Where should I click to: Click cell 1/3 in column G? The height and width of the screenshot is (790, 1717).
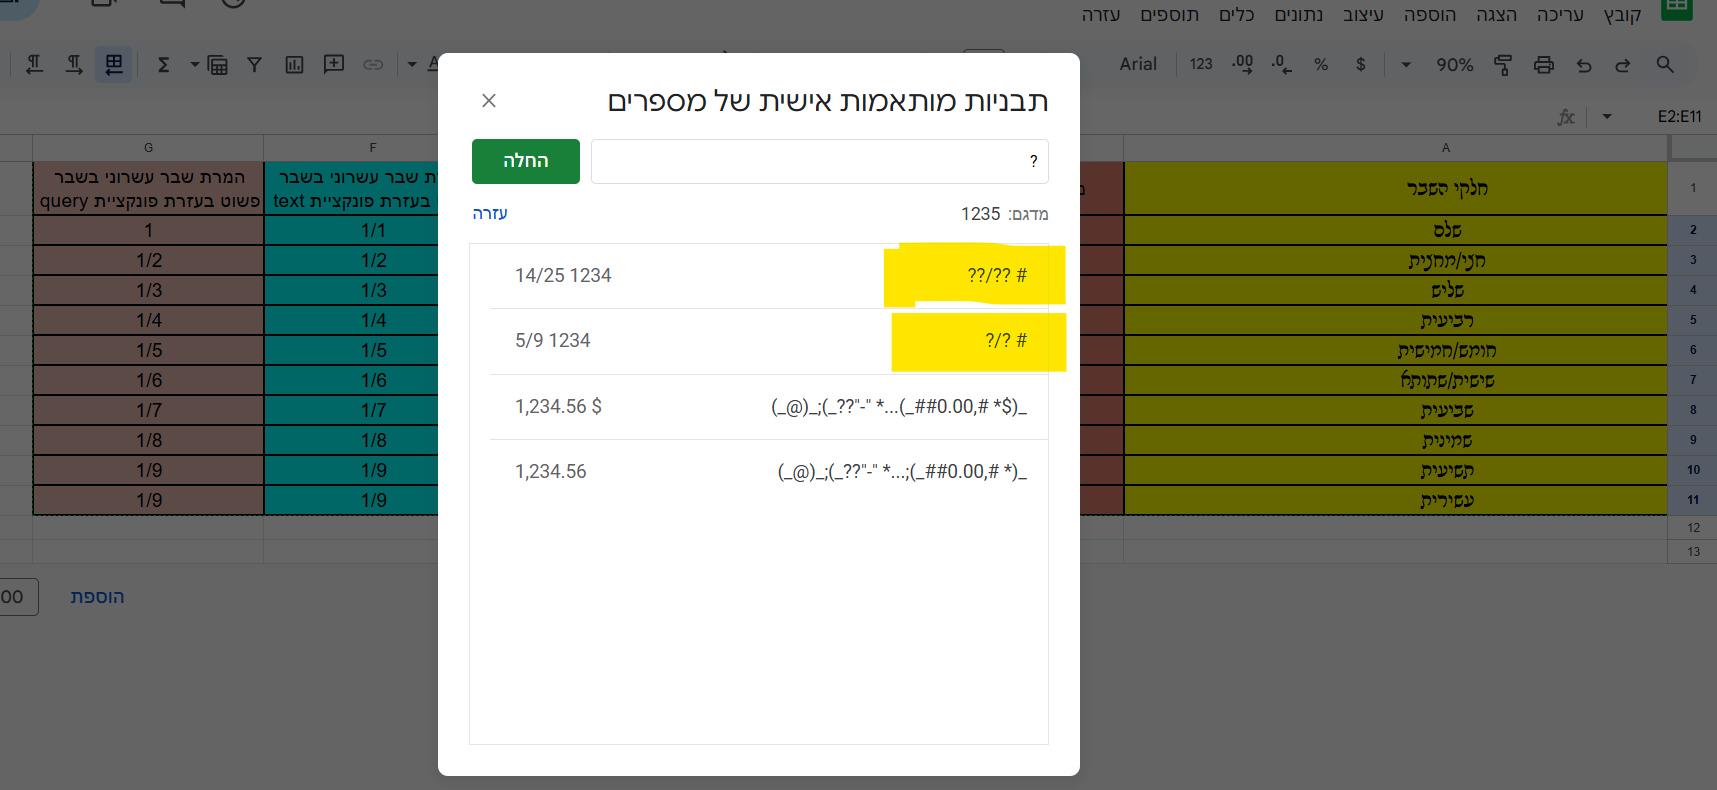[x=148, y=290]
